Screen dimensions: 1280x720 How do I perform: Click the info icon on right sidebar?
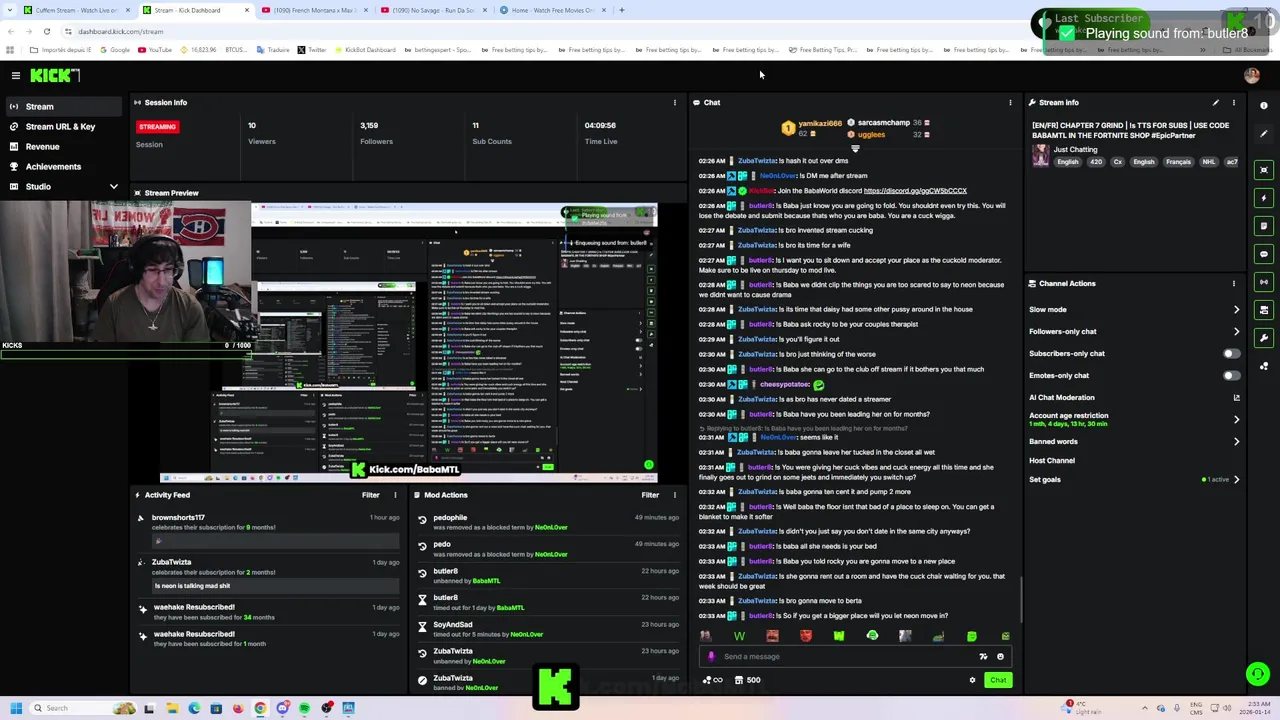pos(1264,105)
